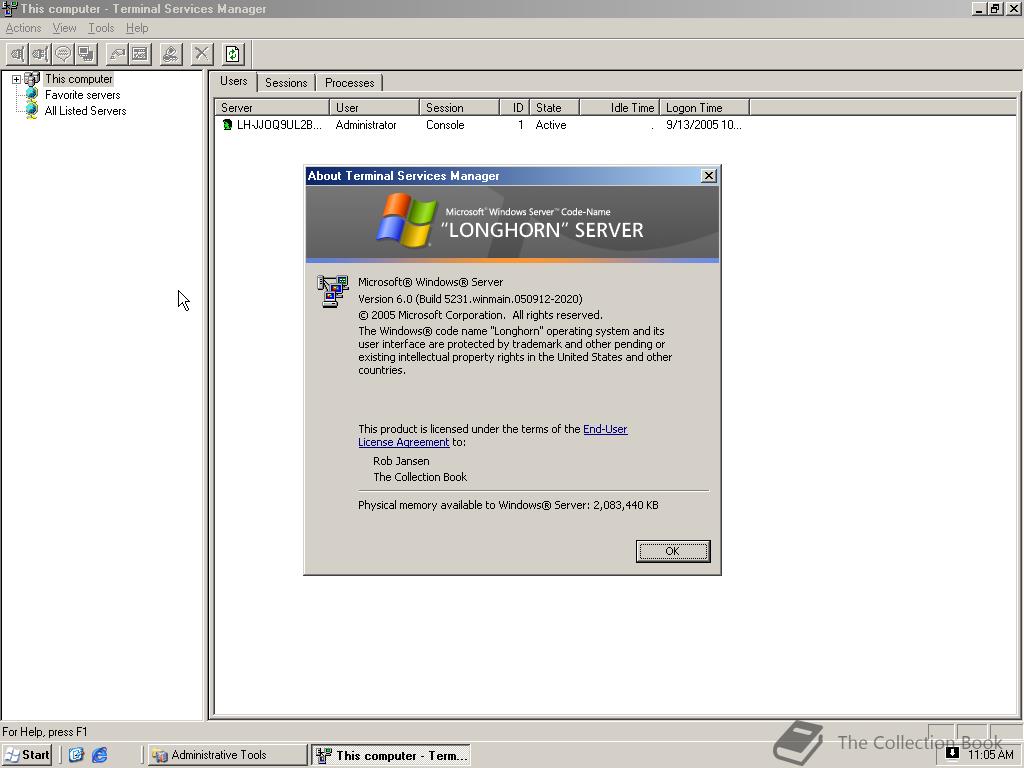The height and width of the screenshot is (768, 1024).
Task: Open the Help menu
Action: [137, 28]
